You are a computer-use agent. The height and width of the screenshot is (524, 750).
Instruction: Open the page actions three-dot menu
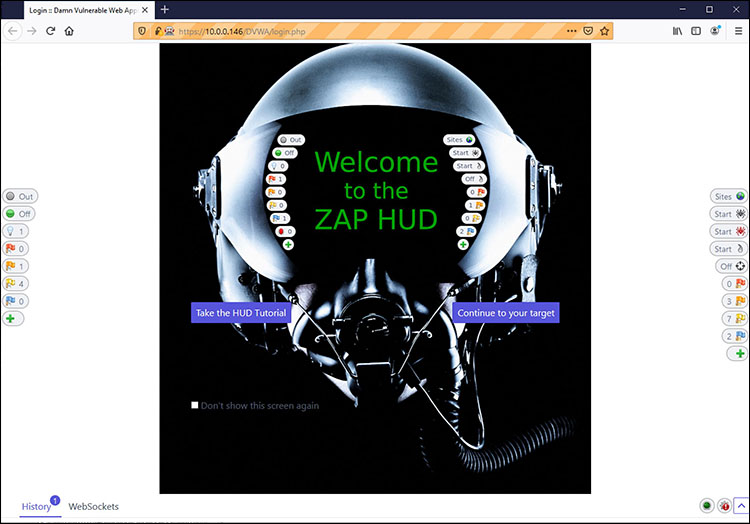point(572,31)
